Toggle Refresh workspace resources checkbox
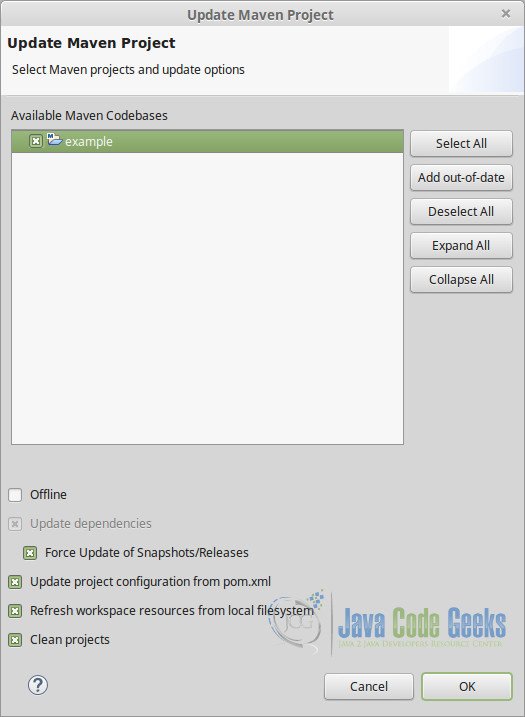This screenshot has width=525, height=717. click(x=15, y=611)
